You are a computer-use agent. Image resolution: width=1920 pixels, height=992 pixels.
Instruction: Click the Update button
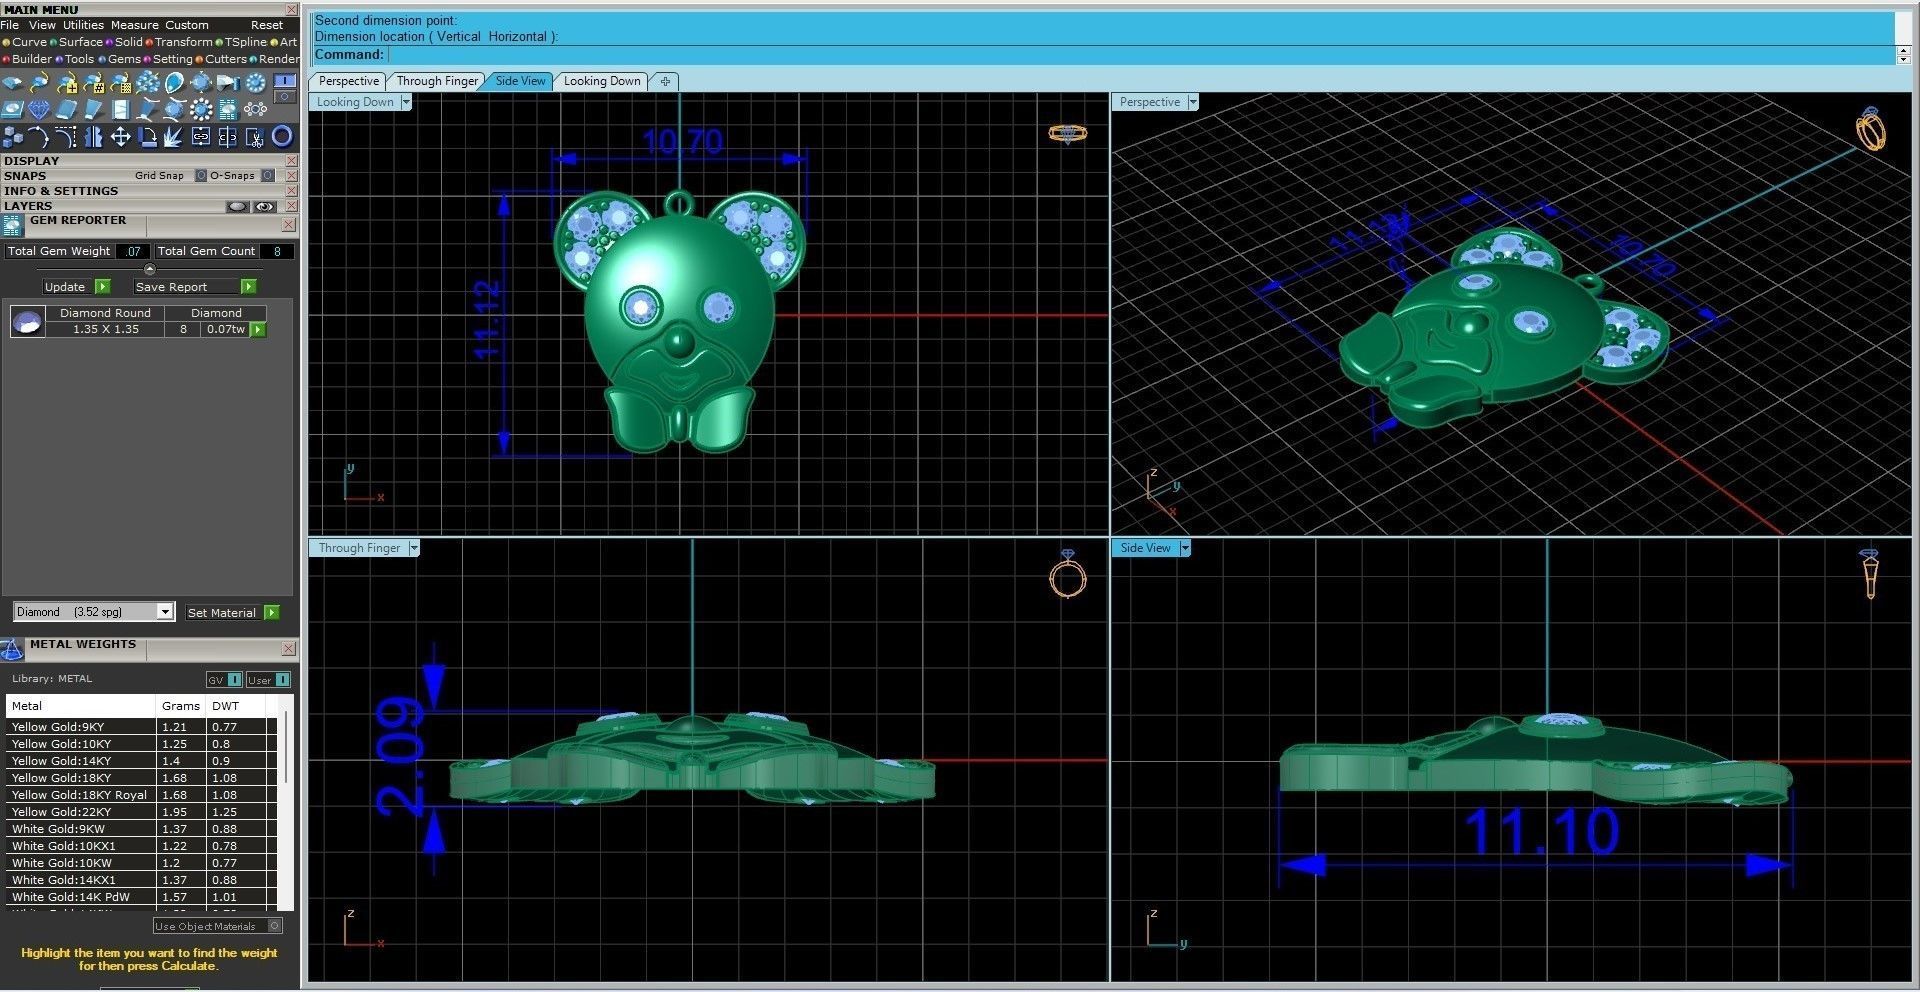pos(76,287)
